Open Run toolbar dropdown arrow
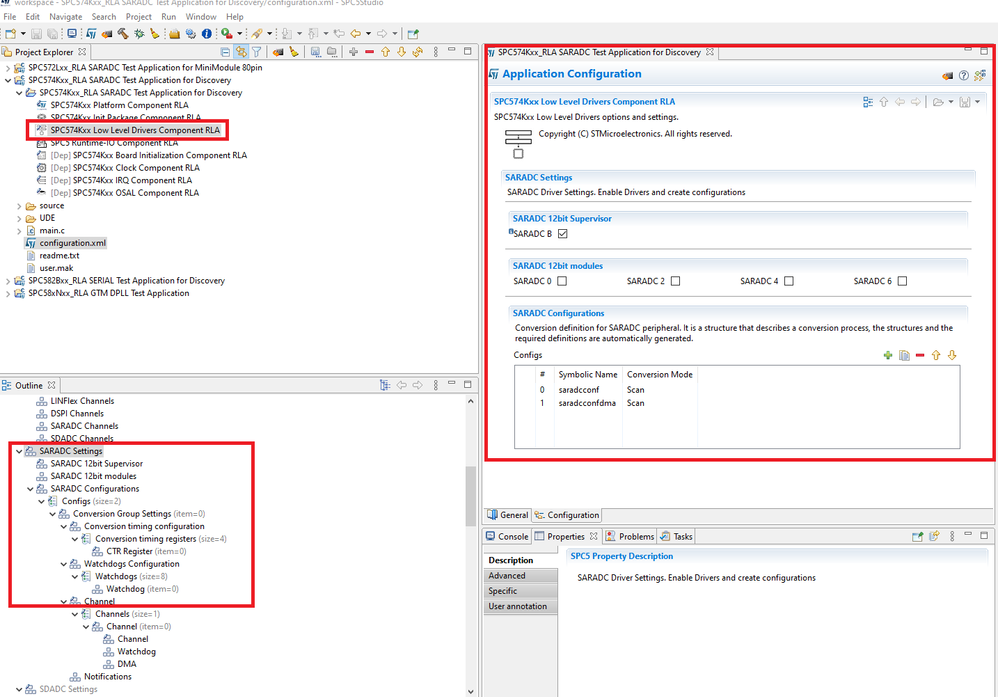The height and width of the screenshot is (697, 998). point(240,34)
